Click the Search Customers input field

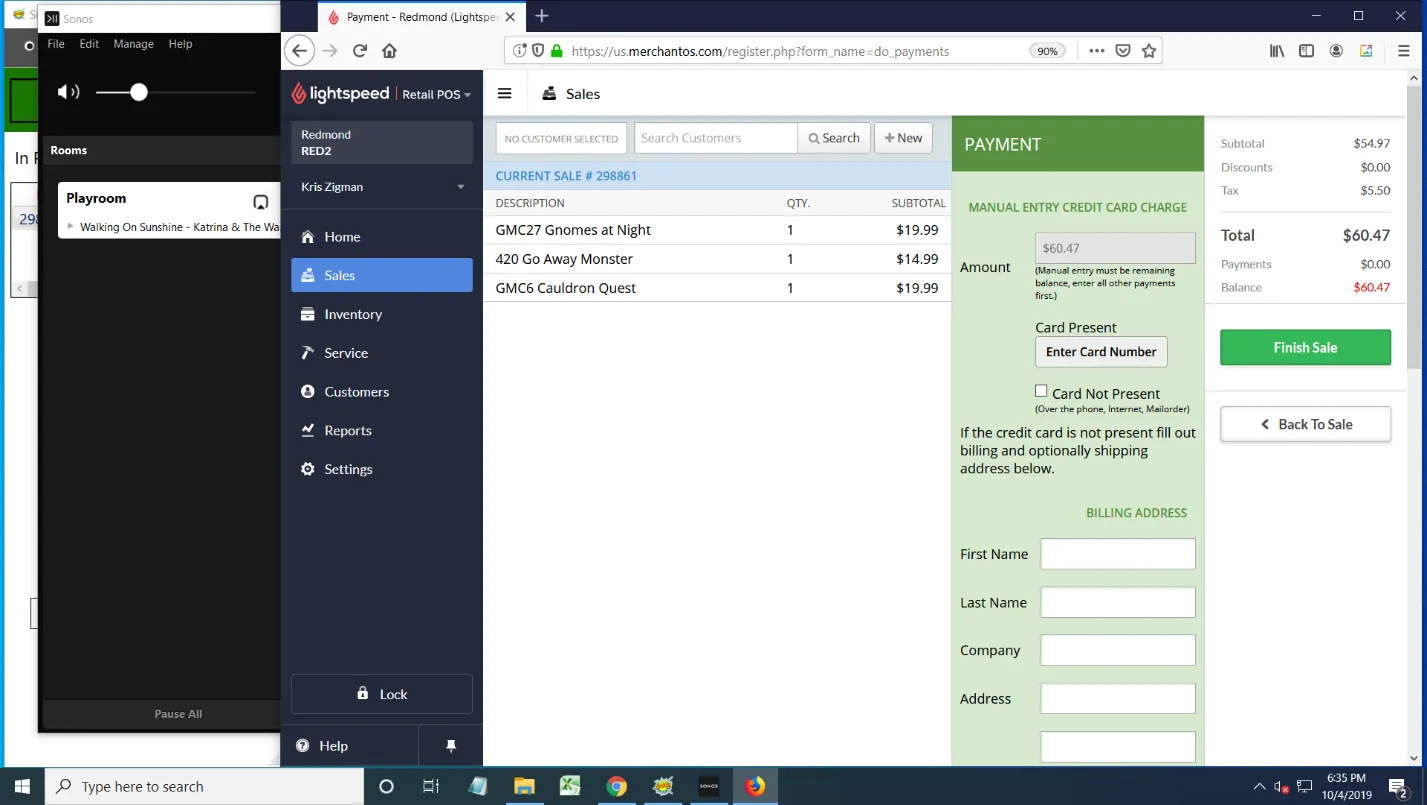pos(716,138)
